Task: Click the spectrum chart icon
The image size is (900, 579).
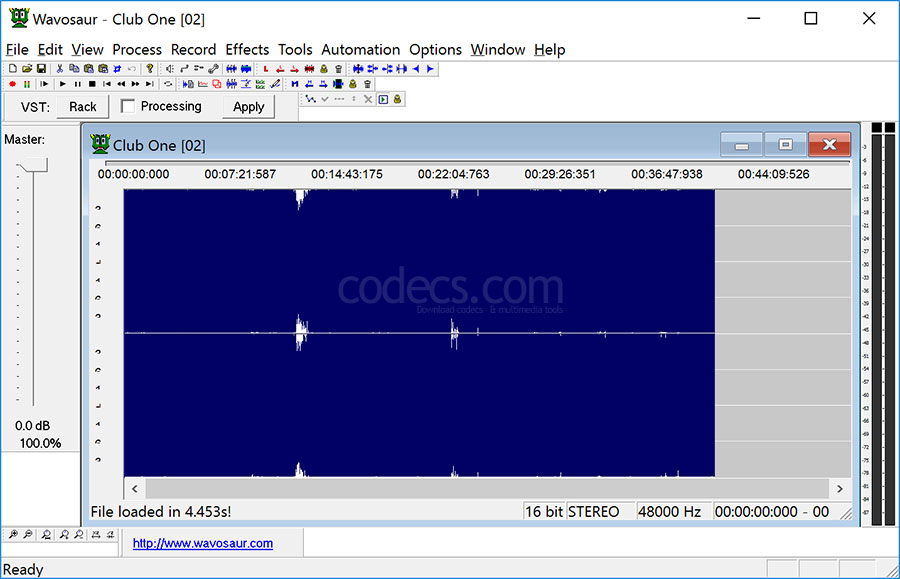Action: pyautogui.click(x=203, y=84)
